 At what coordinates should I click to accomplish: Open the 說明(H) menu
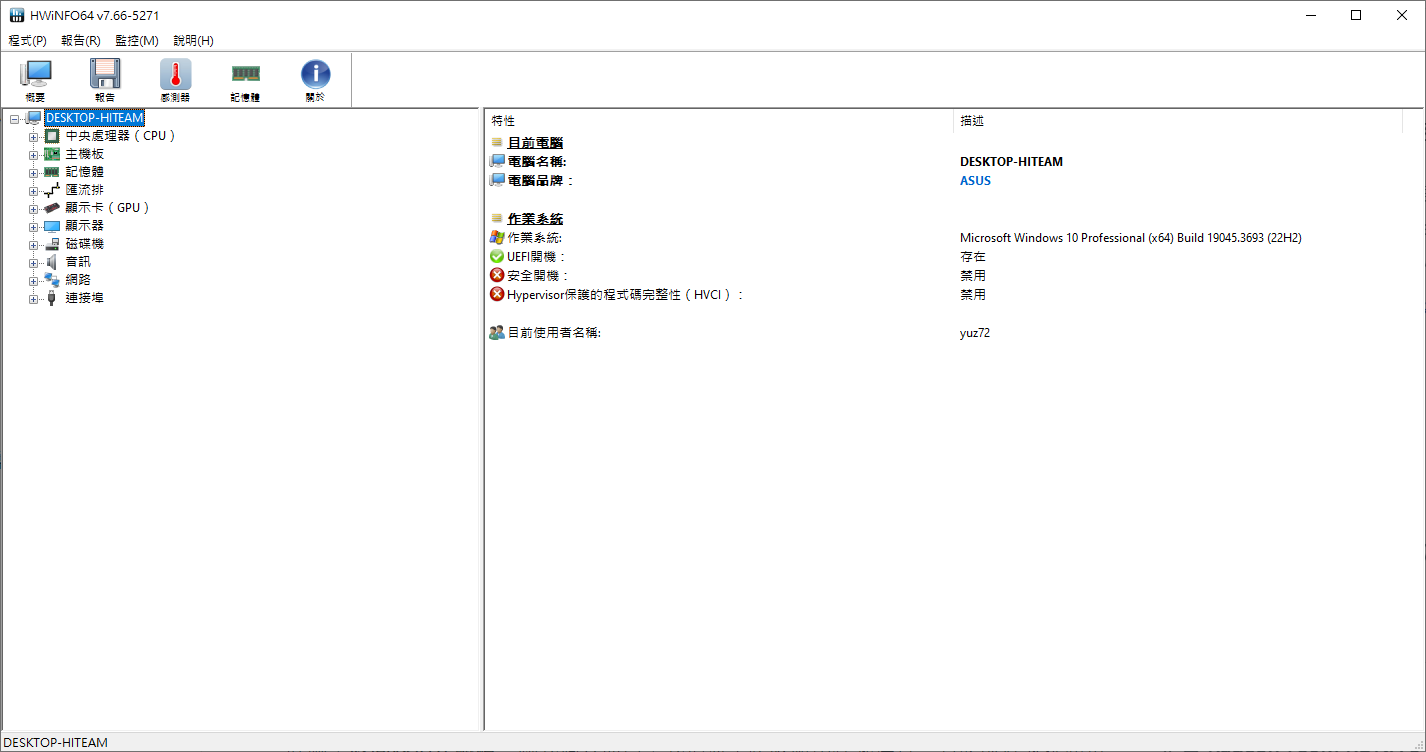point(193,41)
